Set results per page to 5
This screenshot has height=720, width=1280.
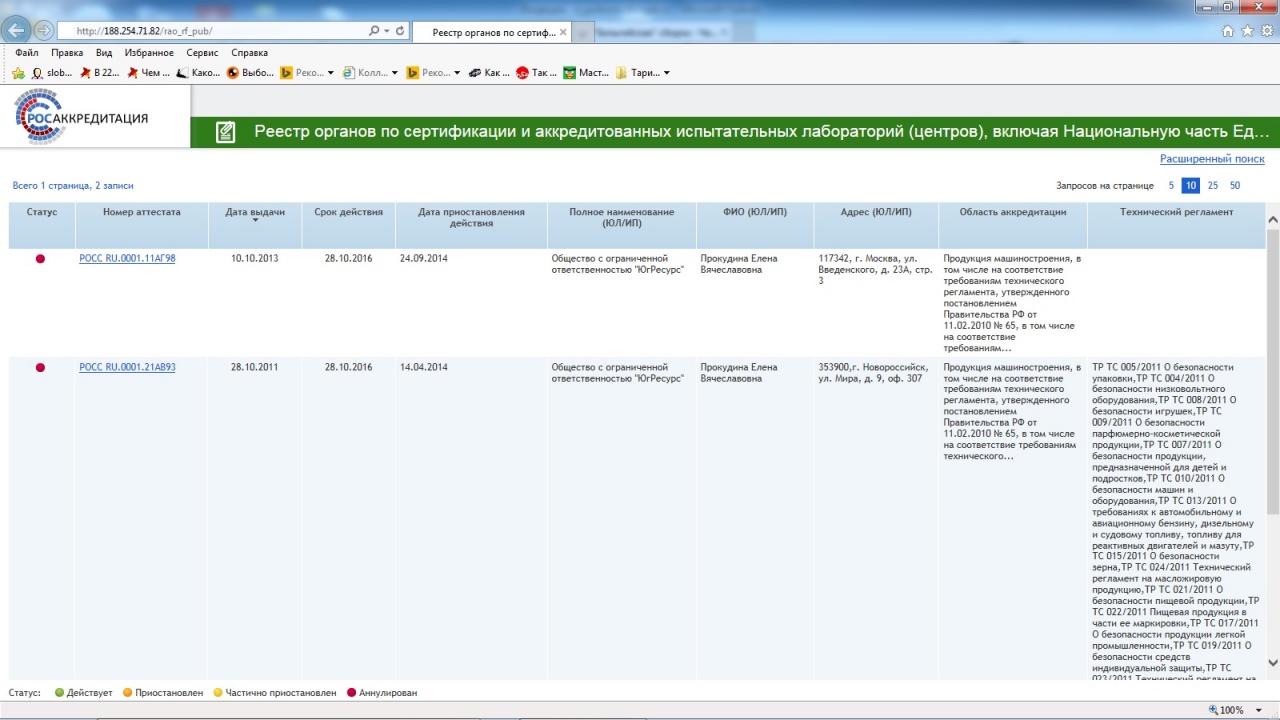(x=1171, y=186)
